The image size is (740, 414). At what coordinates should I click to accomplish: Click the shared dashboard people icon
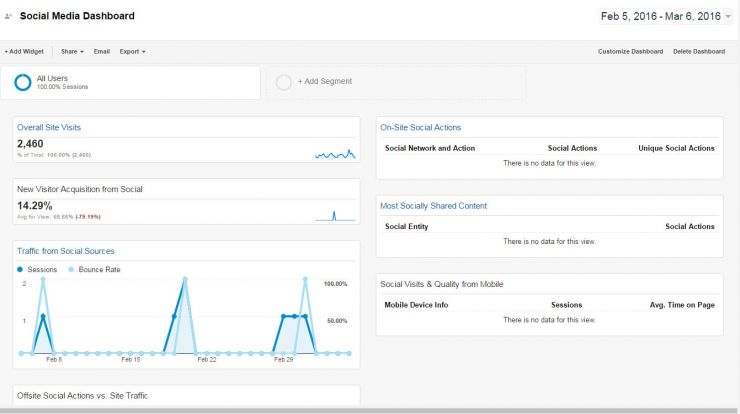[8, 16]
